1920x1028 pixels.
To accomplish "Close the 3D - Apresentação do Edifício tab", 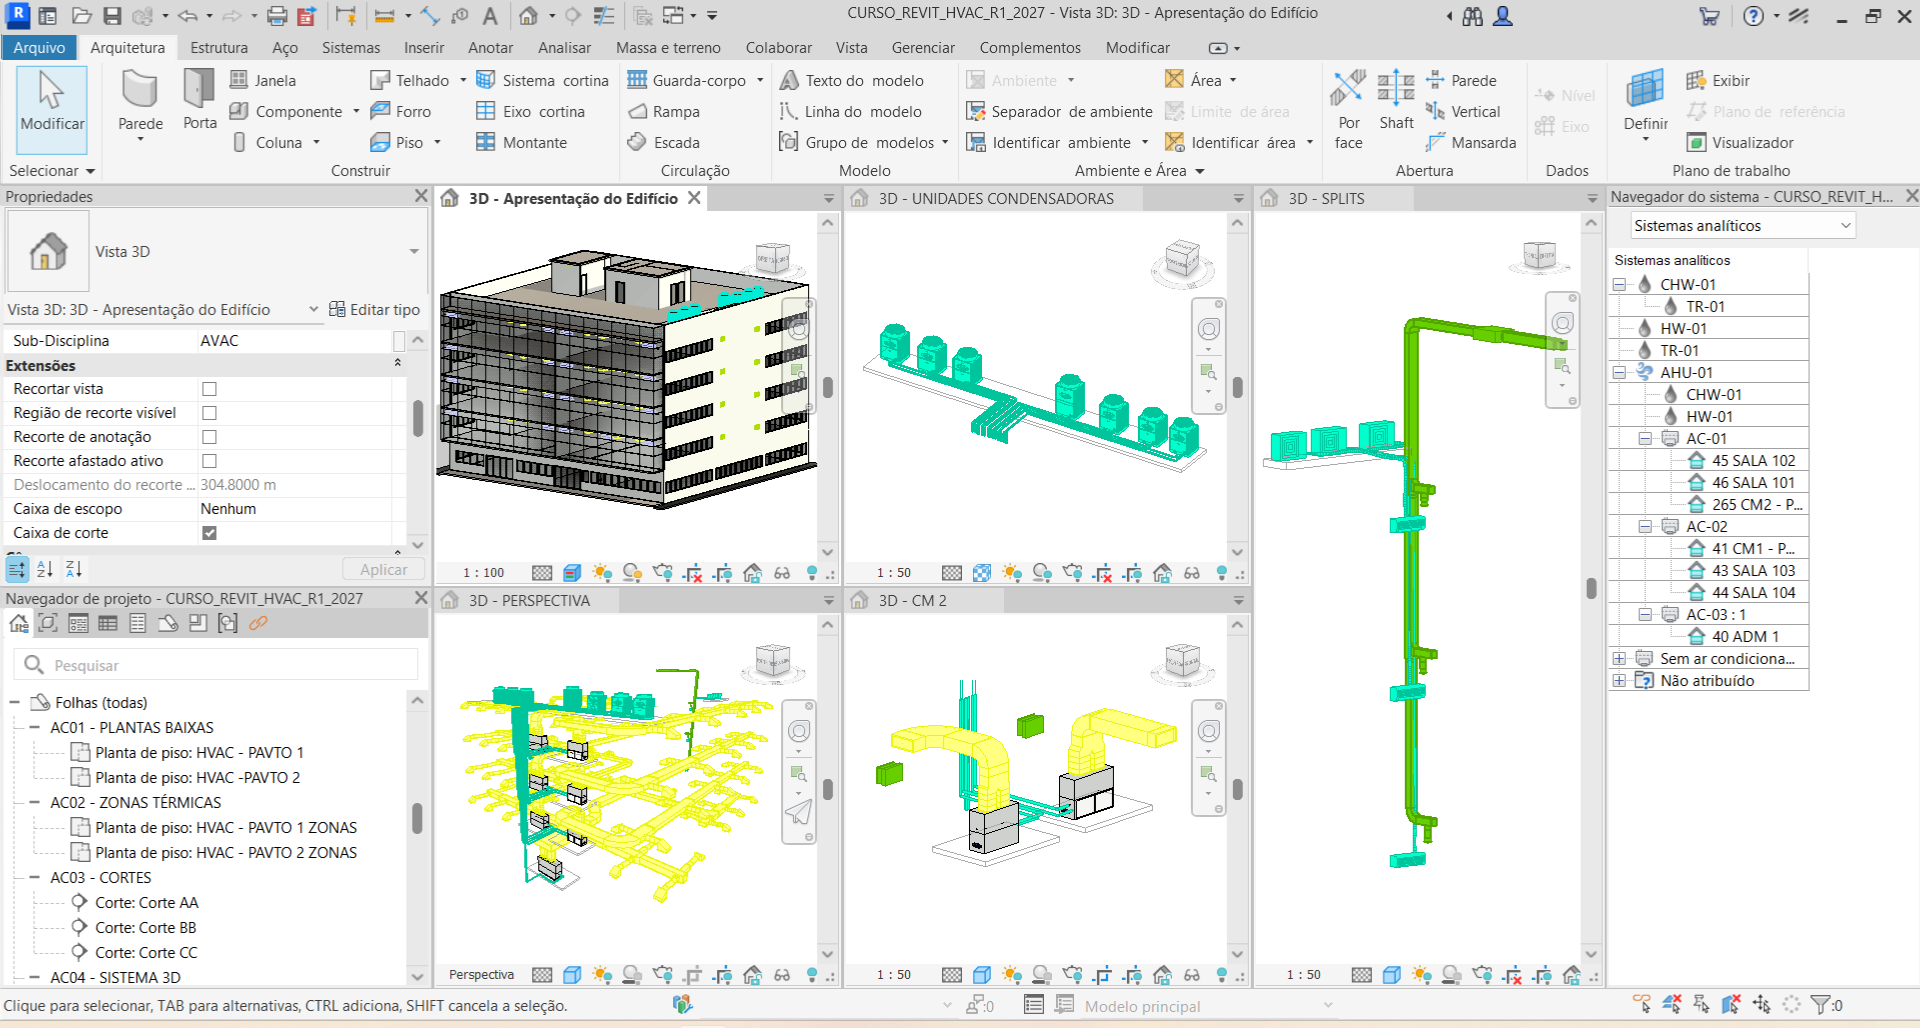I will pos(695,198).
